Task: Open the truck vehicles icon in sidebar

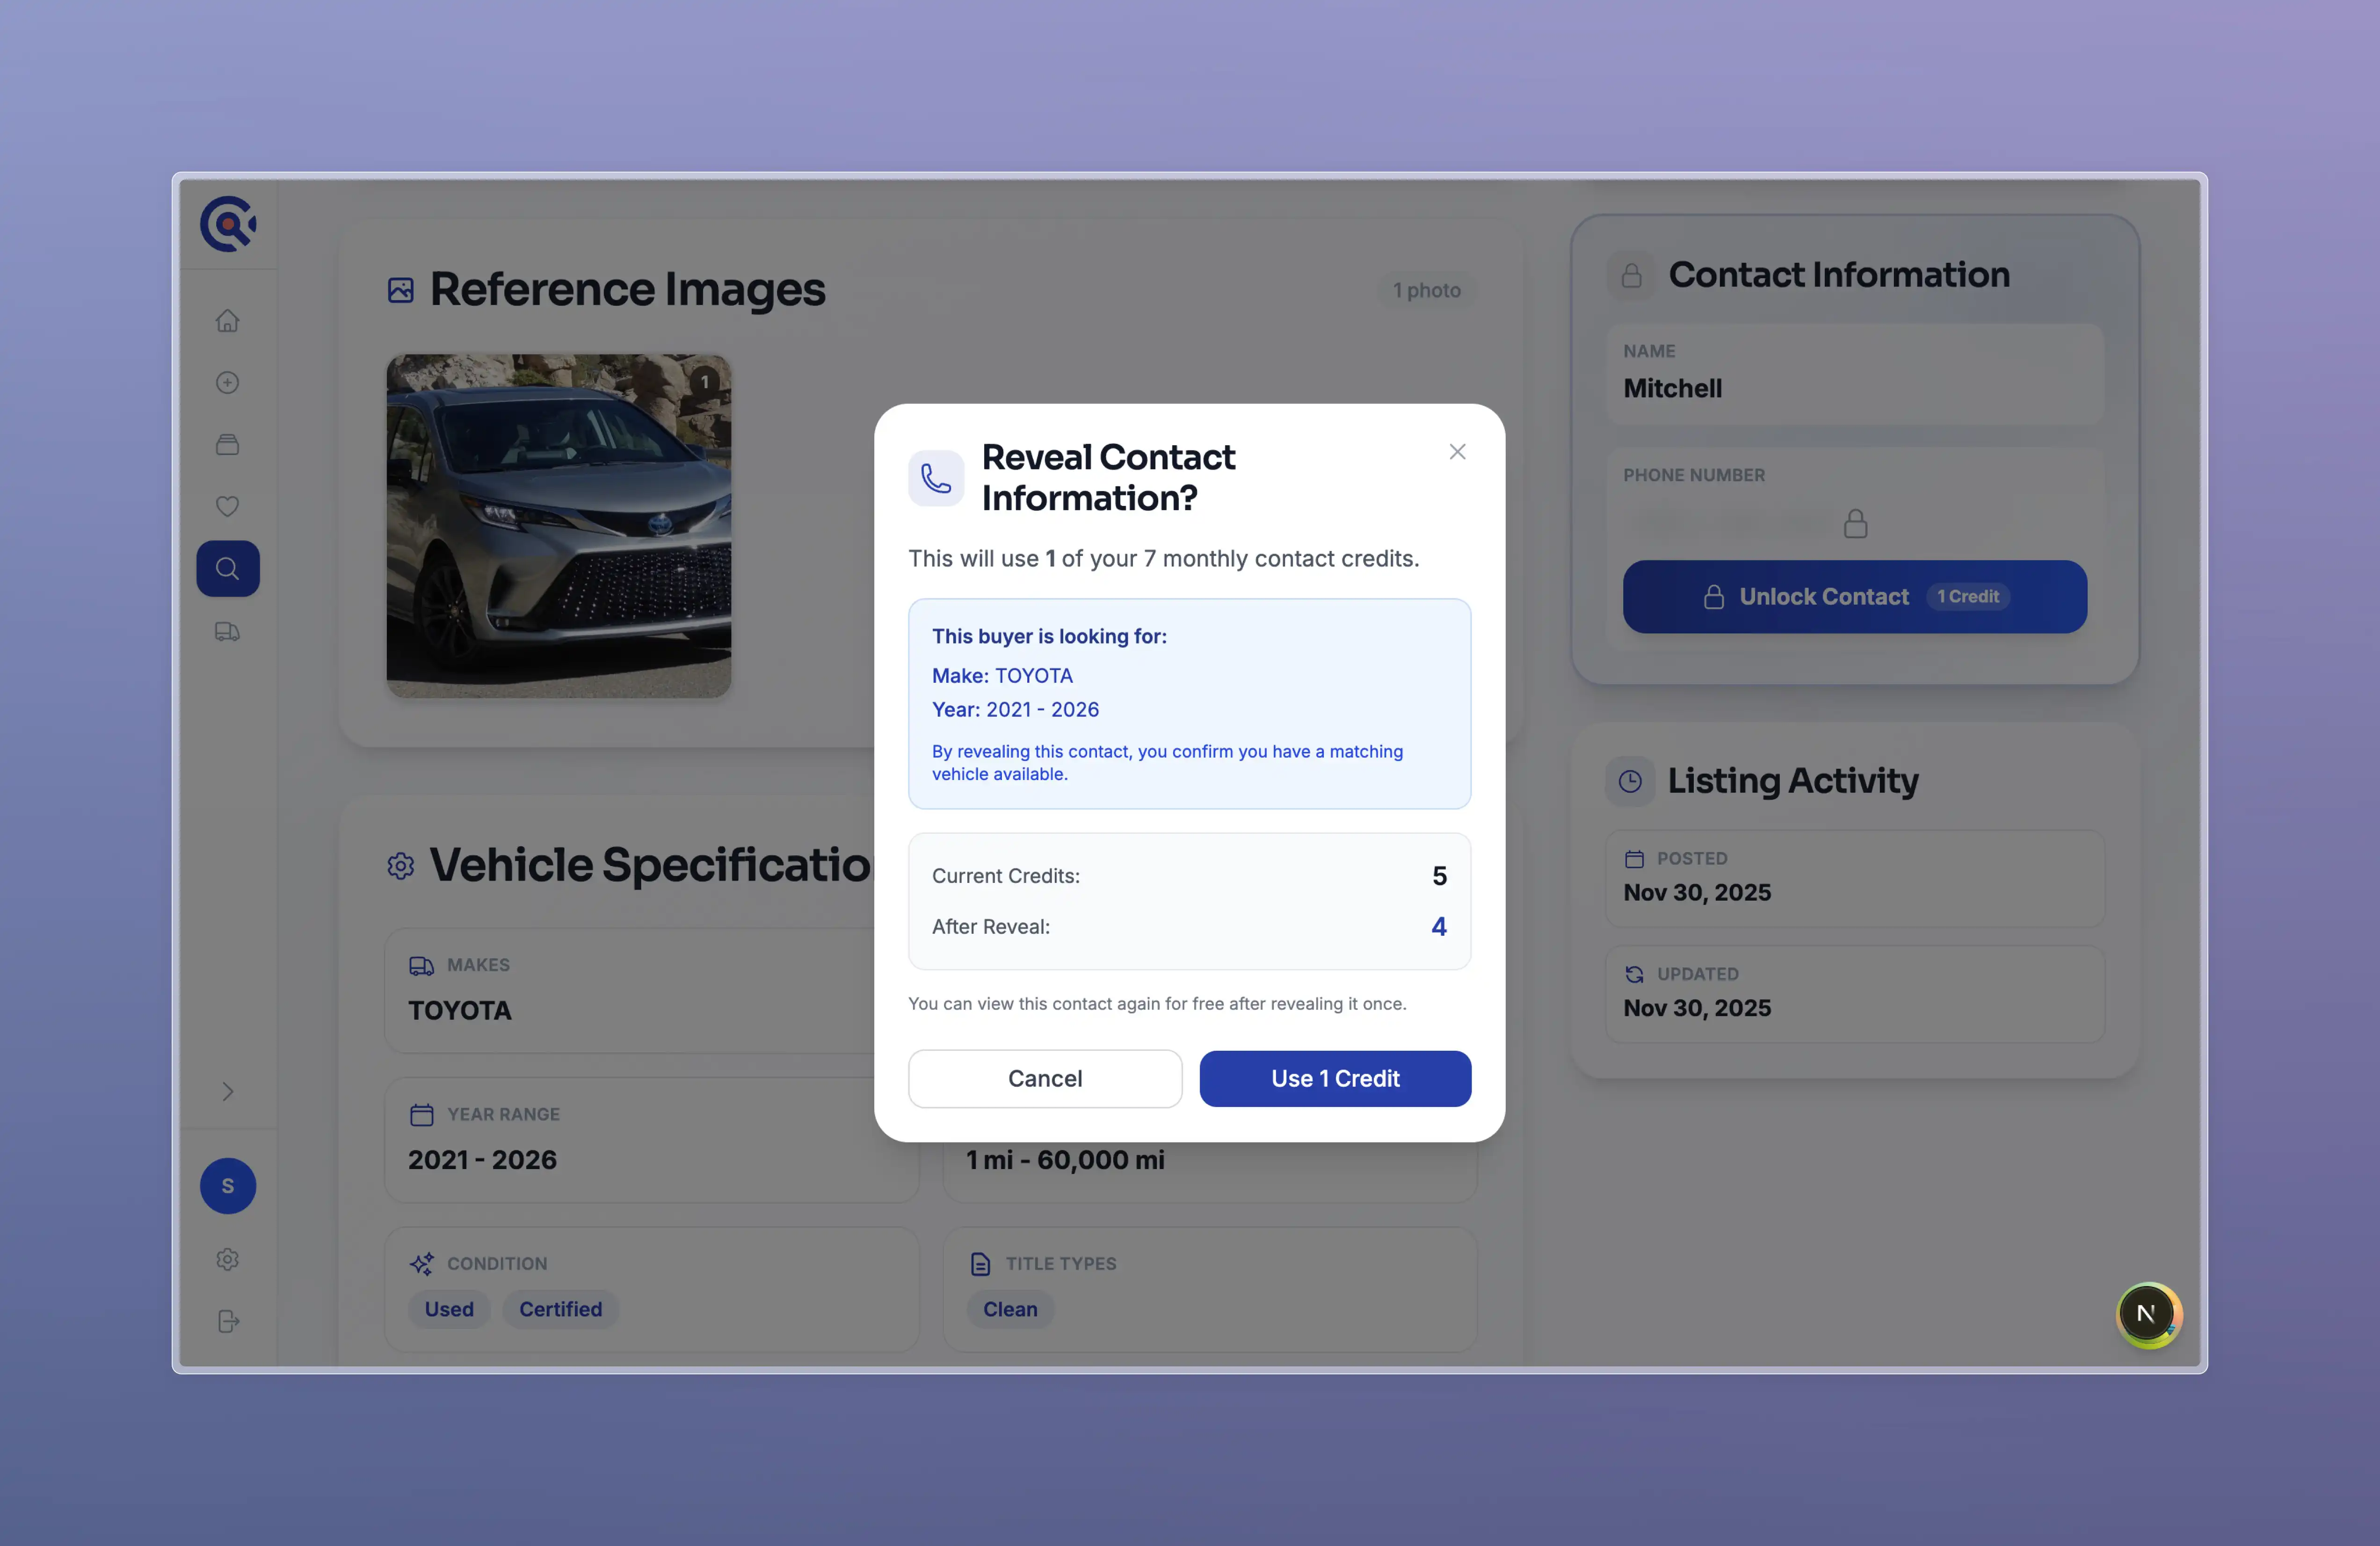Action: [228, 631]
